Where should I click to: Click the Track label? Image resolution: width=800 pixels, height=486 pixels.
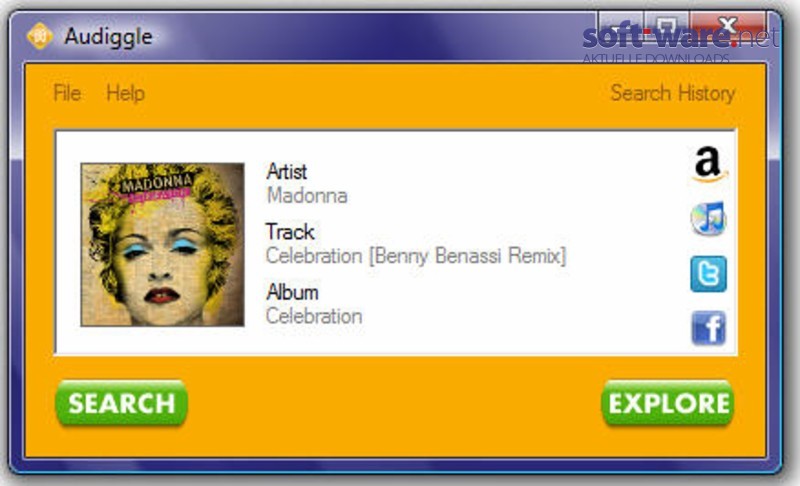click(290, 232)
